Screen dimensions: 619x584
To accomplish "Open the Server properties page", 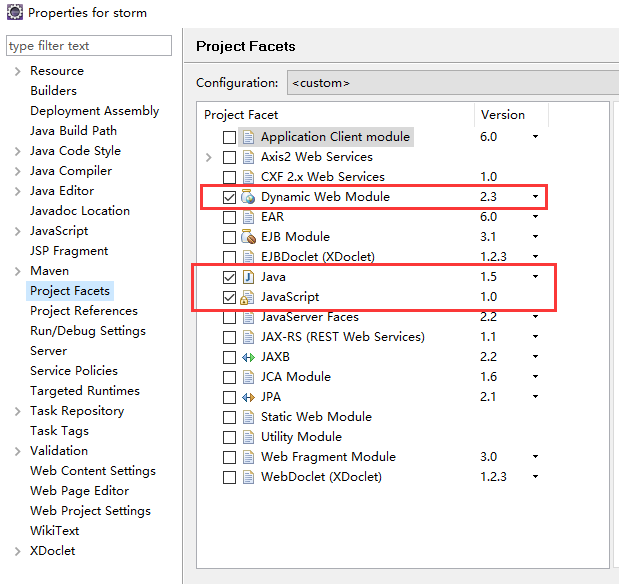I will [49, 351].
